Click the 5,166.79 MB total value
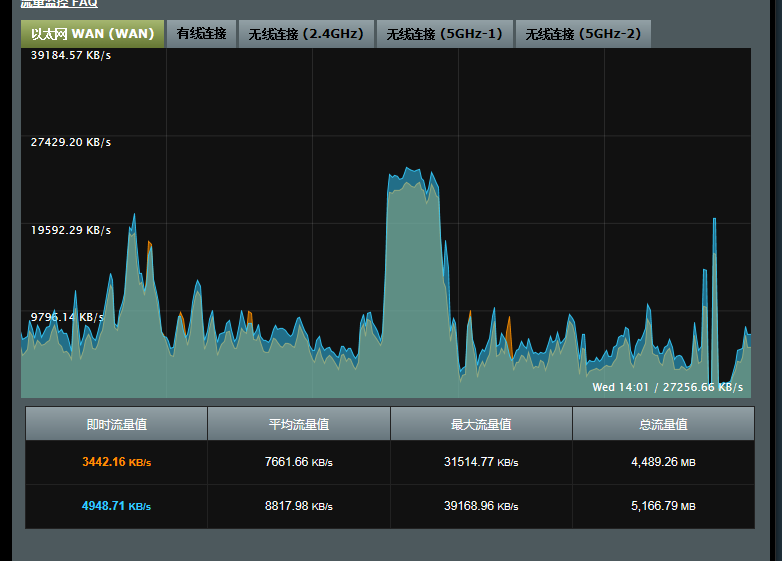The width and height of the screenshot is (782, 561). point(663,506)
